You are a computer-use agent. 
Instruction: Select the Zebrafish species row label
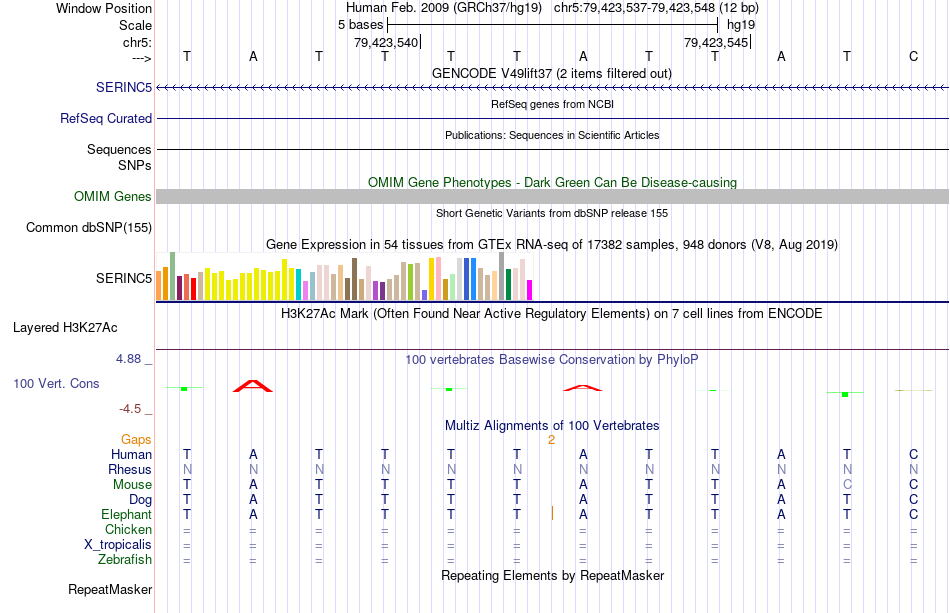point(125,559)
